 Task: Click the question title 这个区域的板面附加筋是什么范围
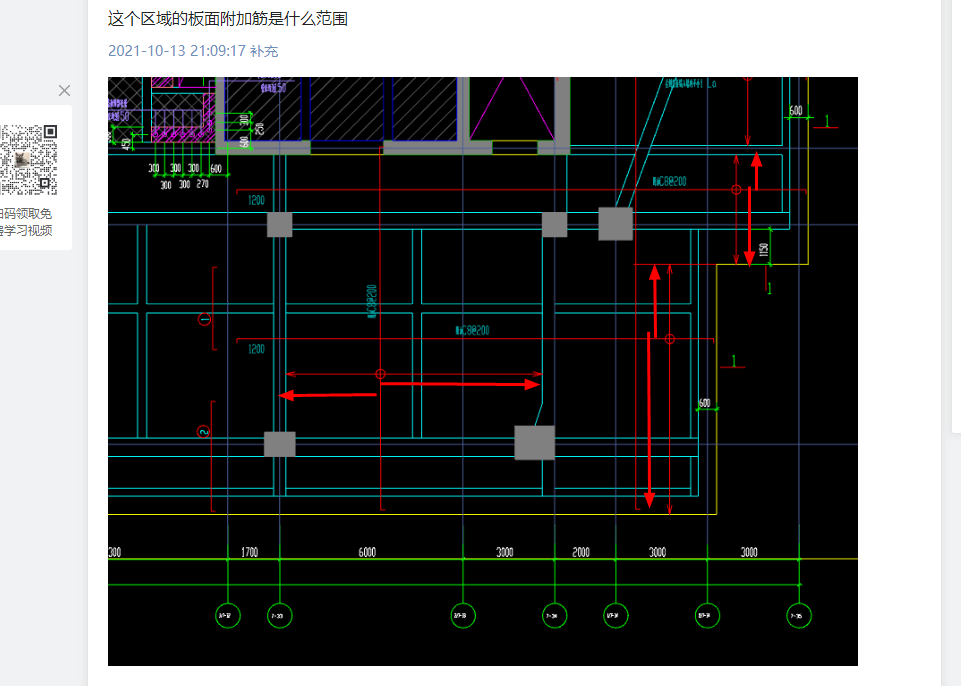coord(228,19)
